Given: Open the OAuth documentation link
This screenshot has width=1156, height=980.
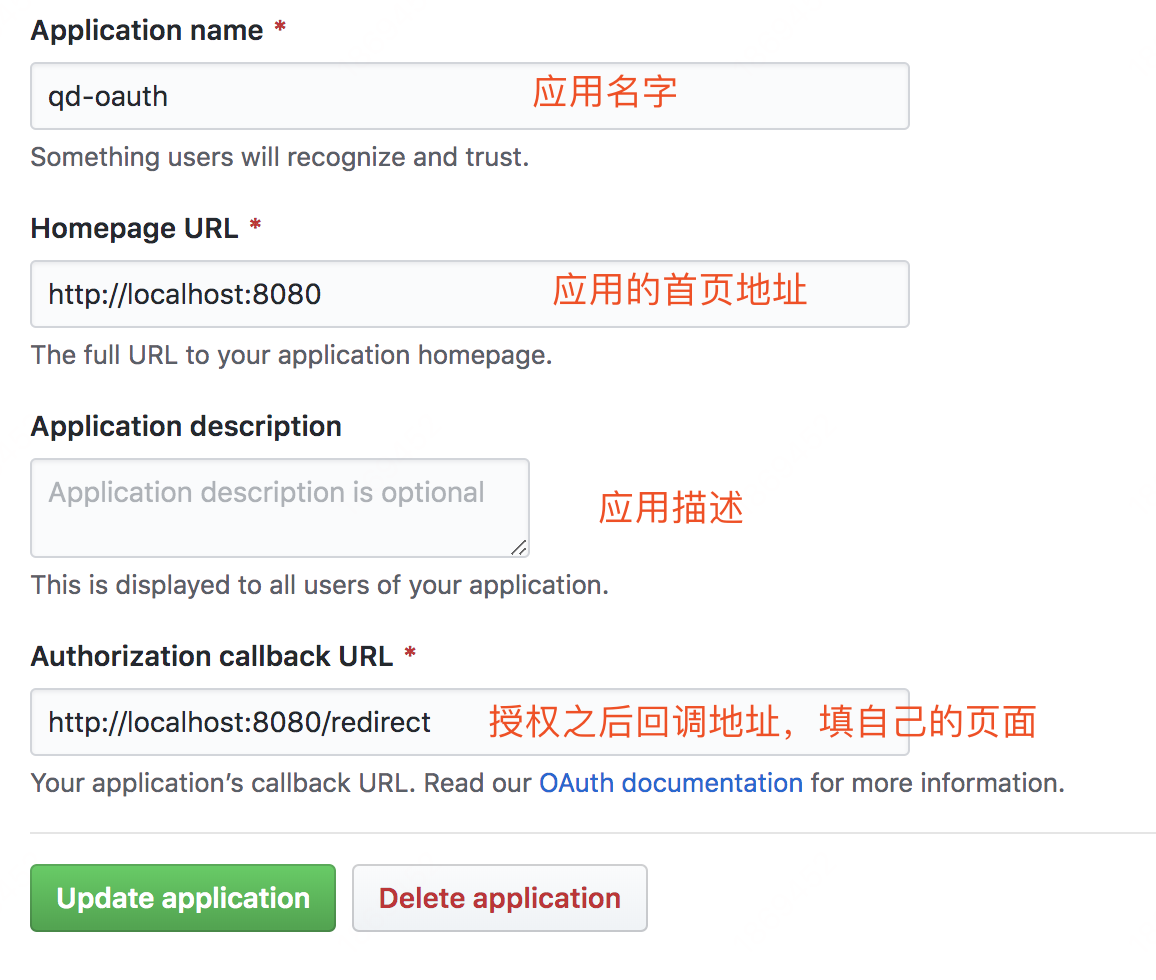Looking at the screenshot, I should point(671,782).
